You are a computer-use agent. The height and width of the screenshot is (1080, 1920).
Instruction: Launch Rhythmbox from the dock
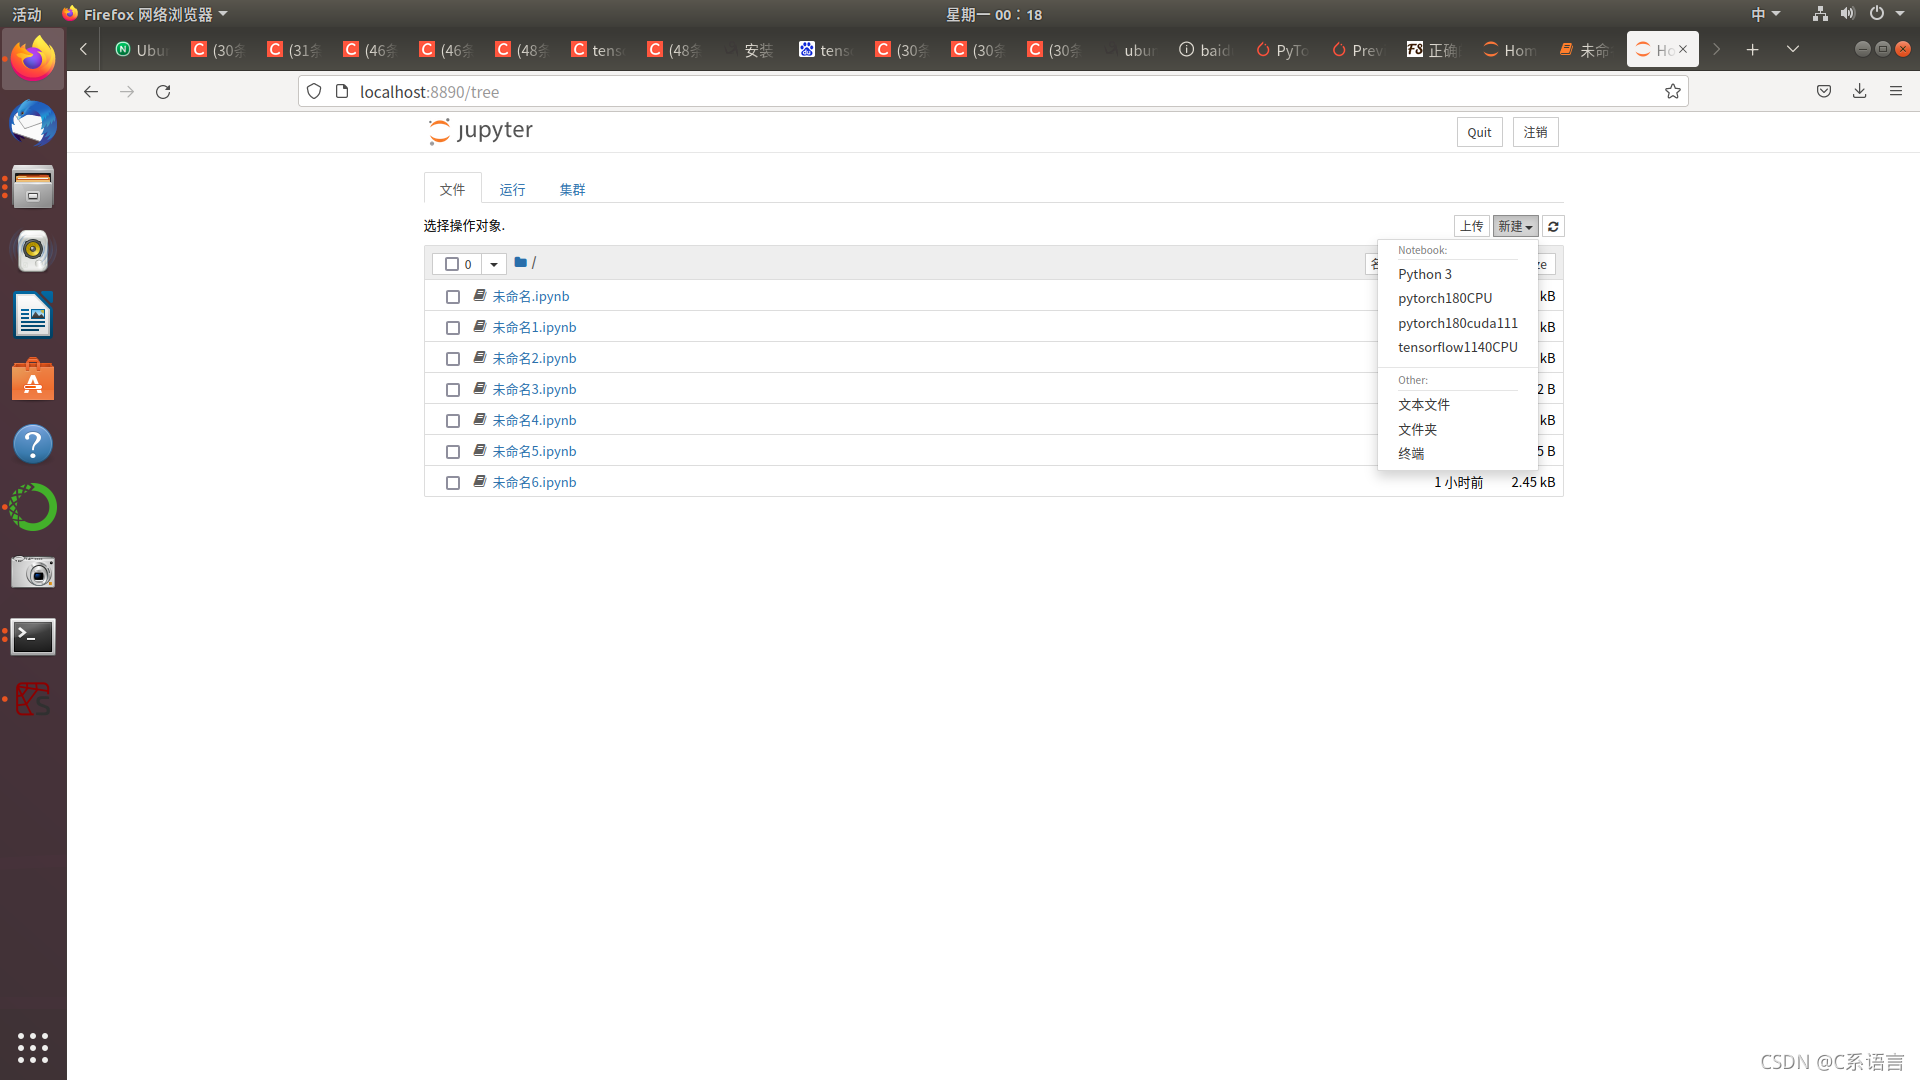pyautogui.click(x=33, y=252)
